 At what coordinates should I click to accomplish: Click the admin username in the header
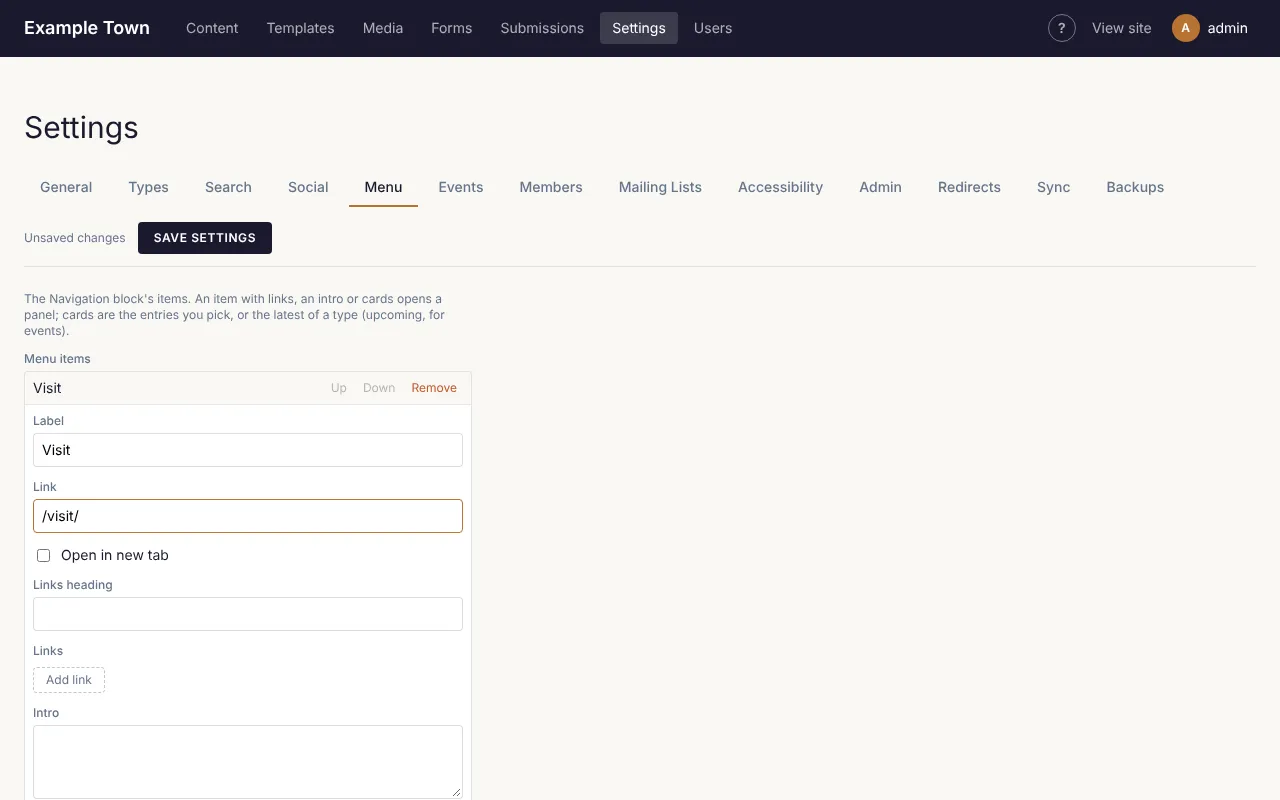(x=1228, y=28)
